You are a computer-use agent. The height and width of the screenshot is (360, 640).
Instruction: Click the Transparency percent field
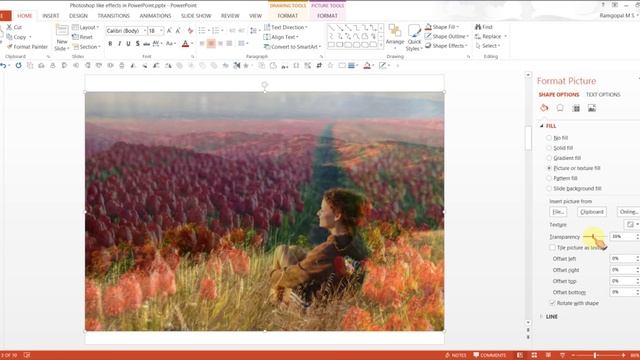[622, 236]
